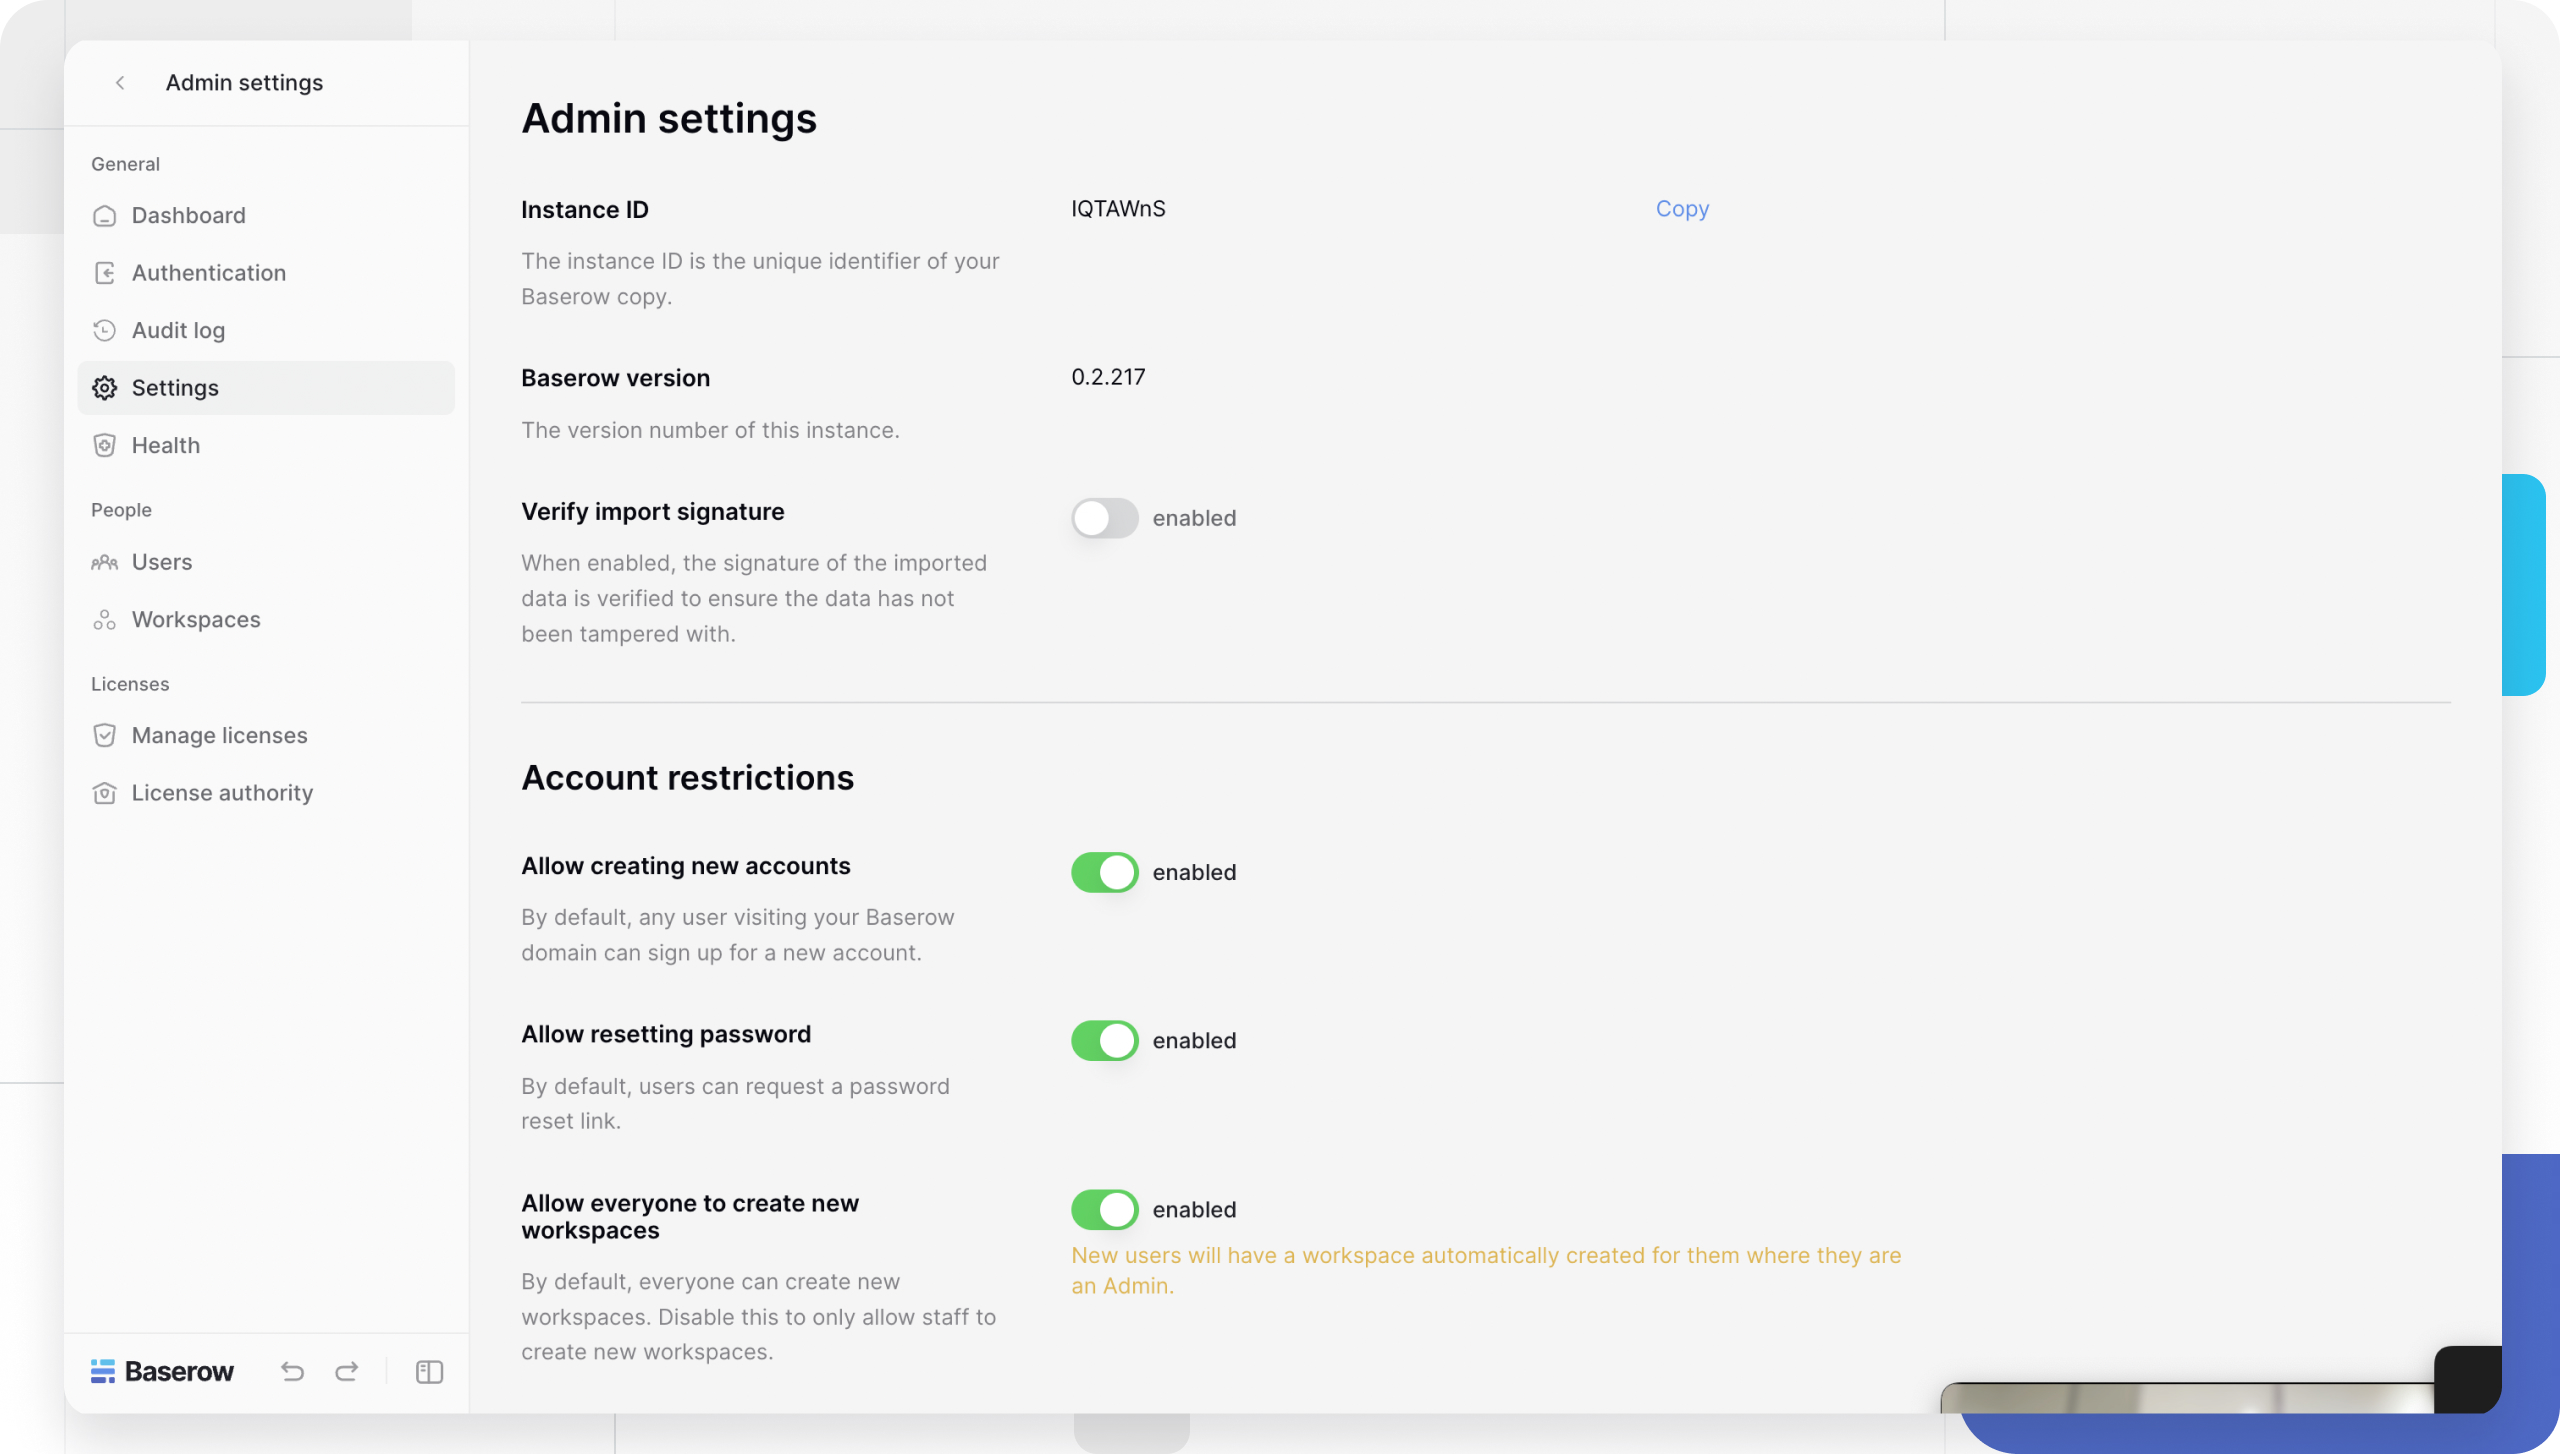This screenshot has height=1454, width=2560.
Task: Open Health via the shield icon
Action: 105,445
